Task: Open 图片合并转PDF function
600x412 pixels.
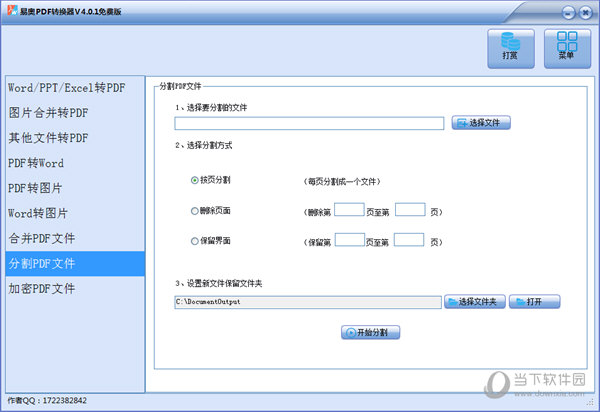Action: tap(75, 113)
